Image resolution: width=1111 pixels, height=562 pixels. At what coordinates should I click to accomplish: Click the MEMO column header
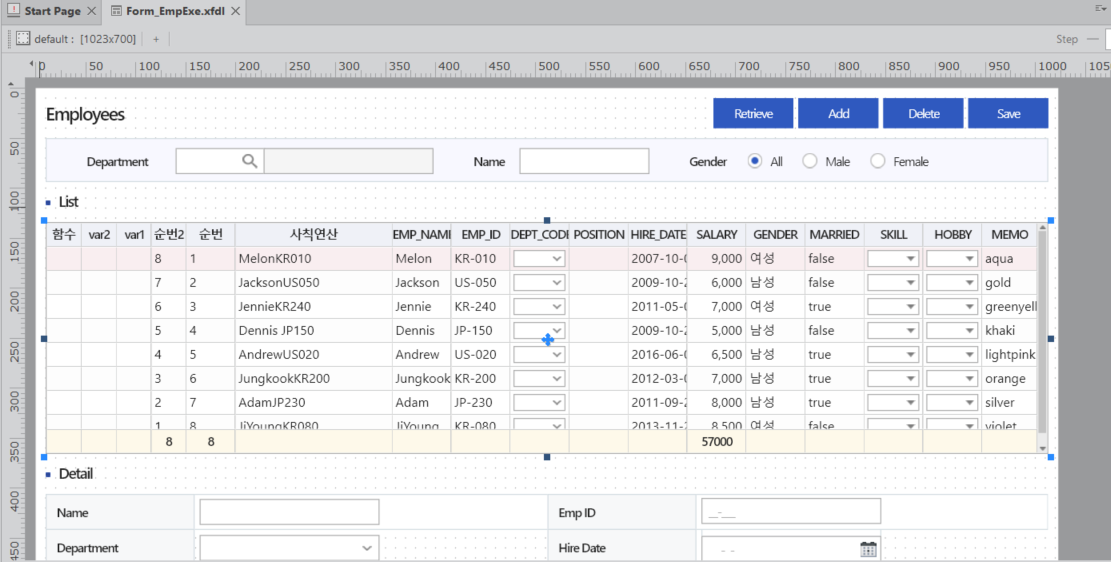coord(1009,235)
